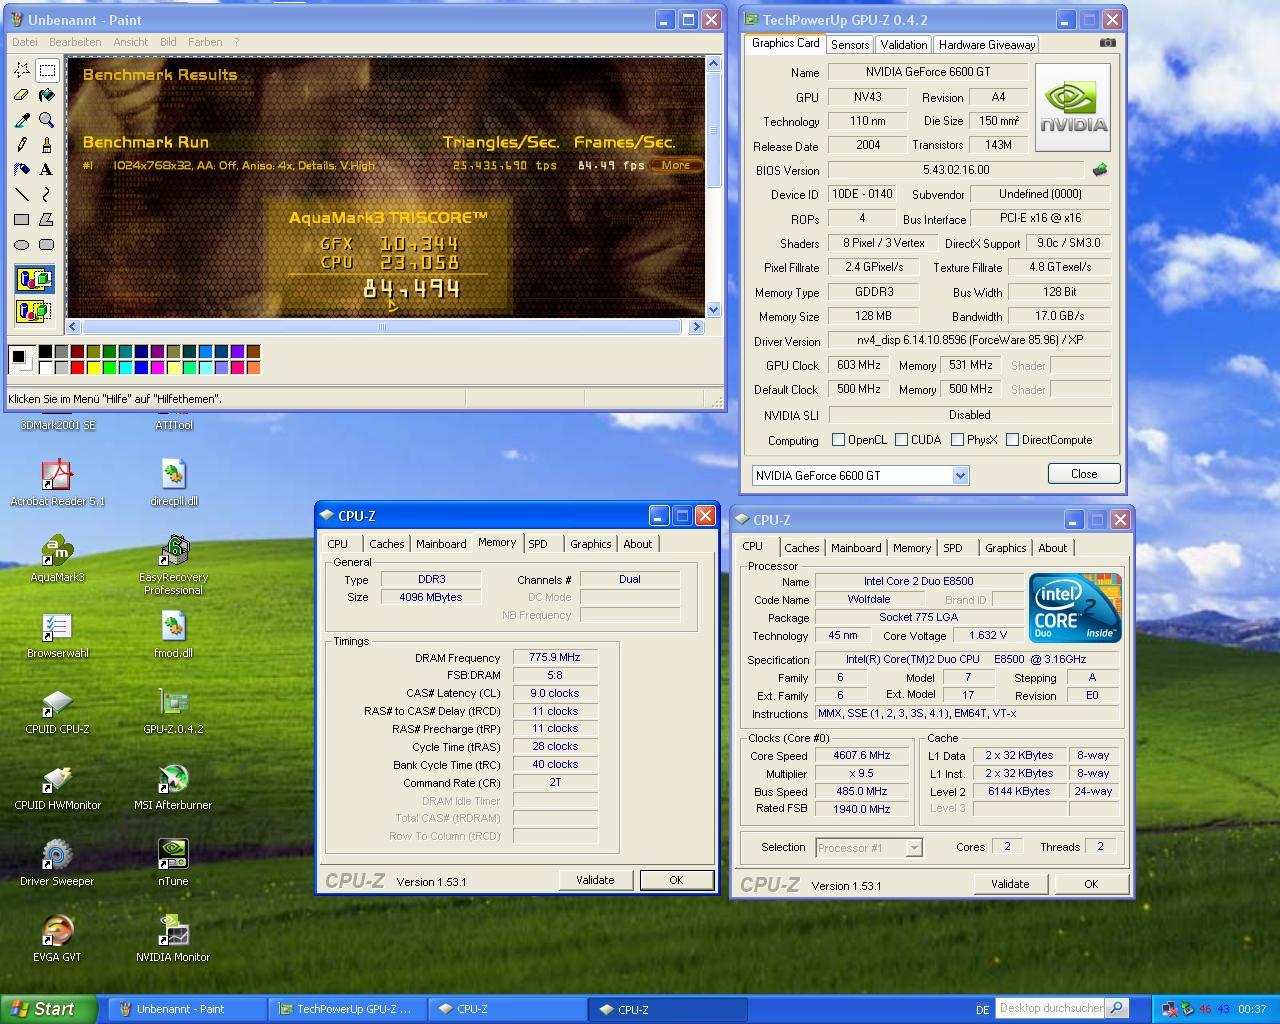1280x1024 pixels.
Task: Switch to the Sensors tab in GPU-Z
Action: (850, 45)
